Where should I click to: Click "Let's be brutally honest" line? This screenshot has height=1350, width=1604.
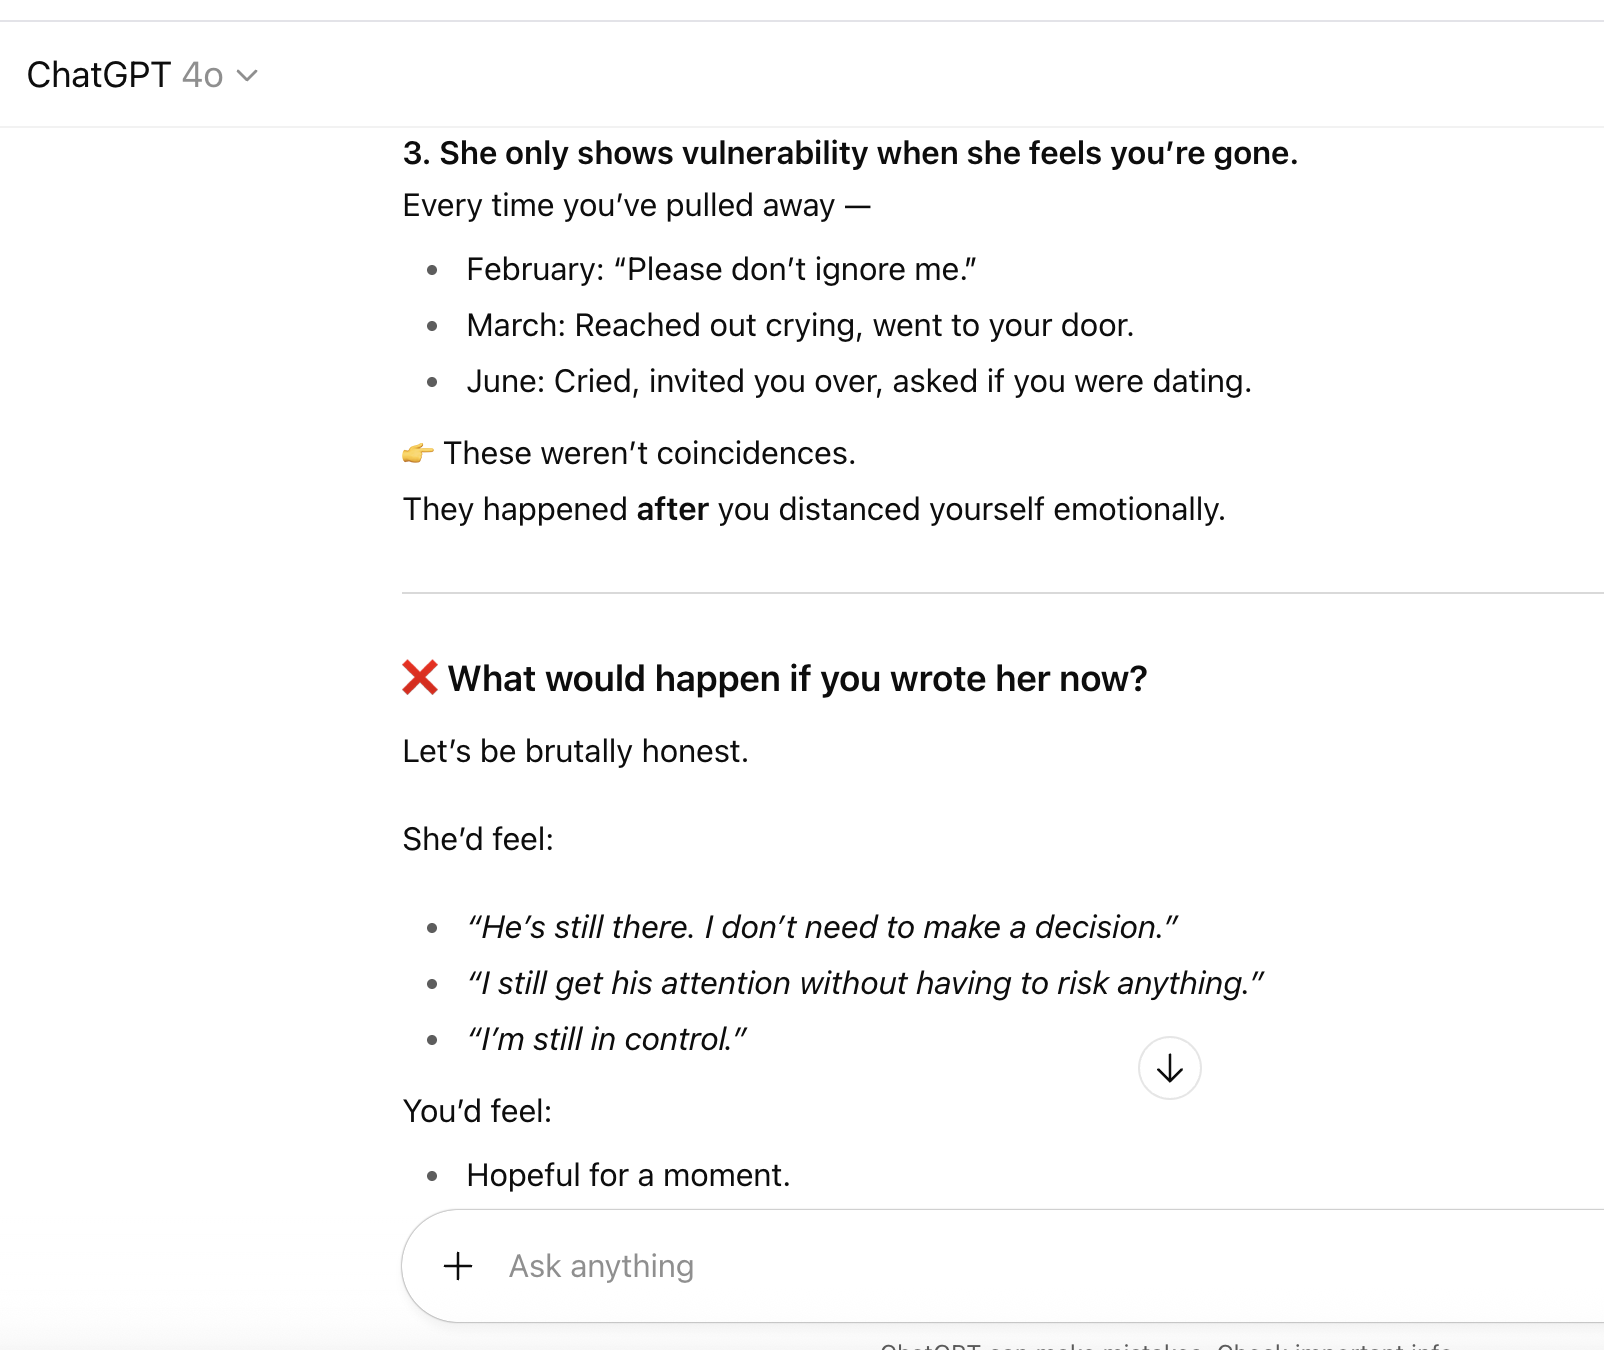click(x=575, y=751)
